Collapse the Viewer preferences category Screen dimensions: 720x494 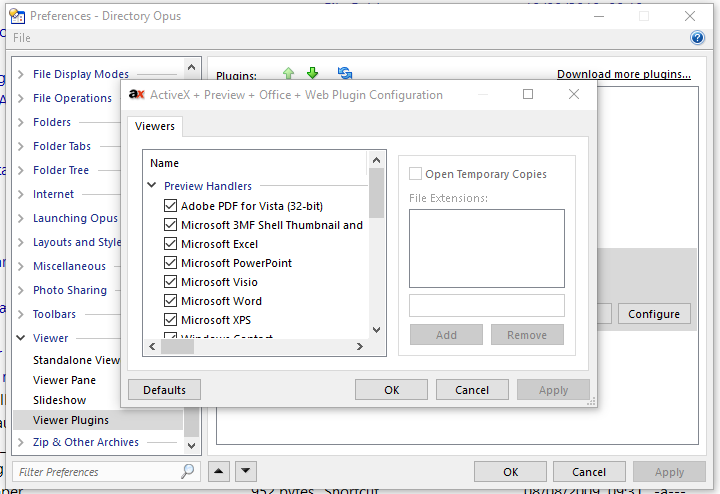21,338
